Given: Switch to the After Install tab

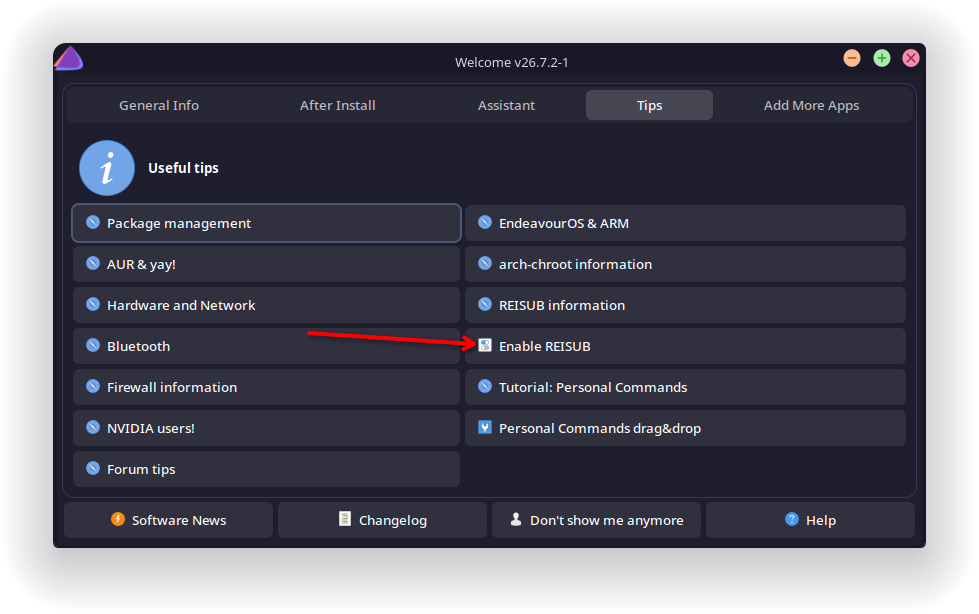Looking at the screenshot, I should (x=337, y=106).
